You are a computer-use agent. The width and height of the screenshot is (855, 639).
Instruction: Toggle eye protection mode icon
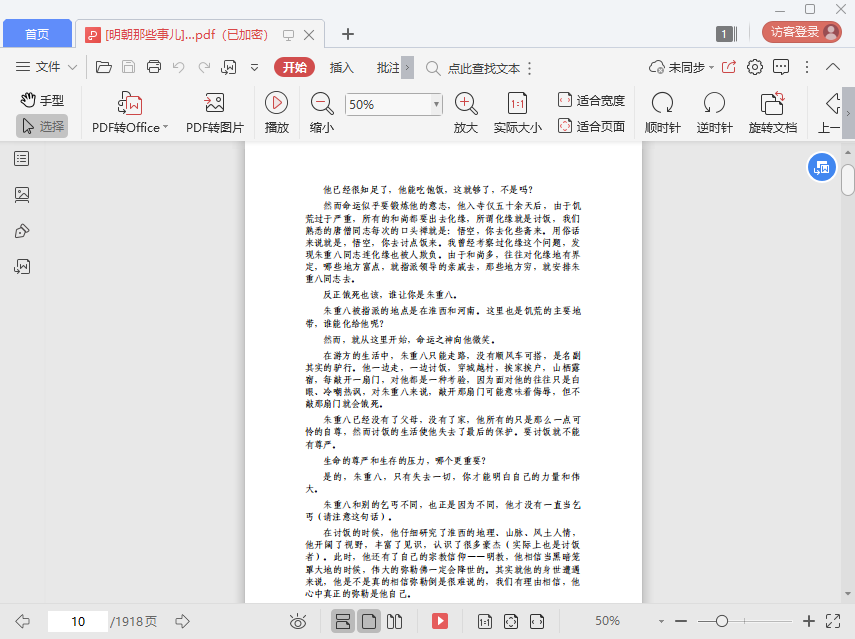point(298,621)
